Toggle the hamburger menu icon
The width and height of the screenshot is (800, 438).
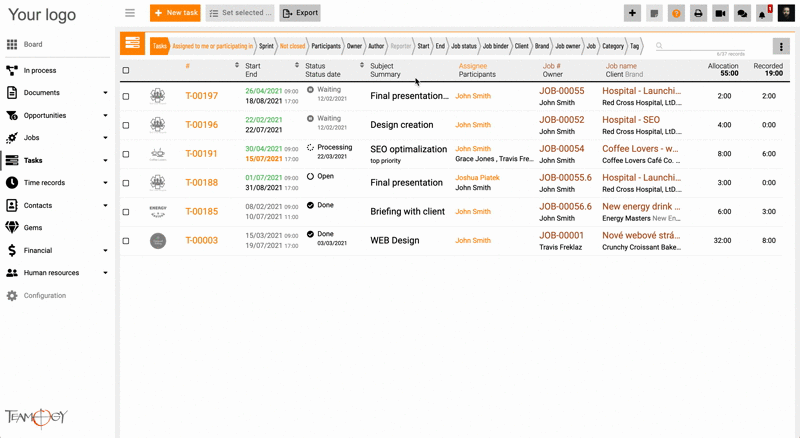pos(130,13)
